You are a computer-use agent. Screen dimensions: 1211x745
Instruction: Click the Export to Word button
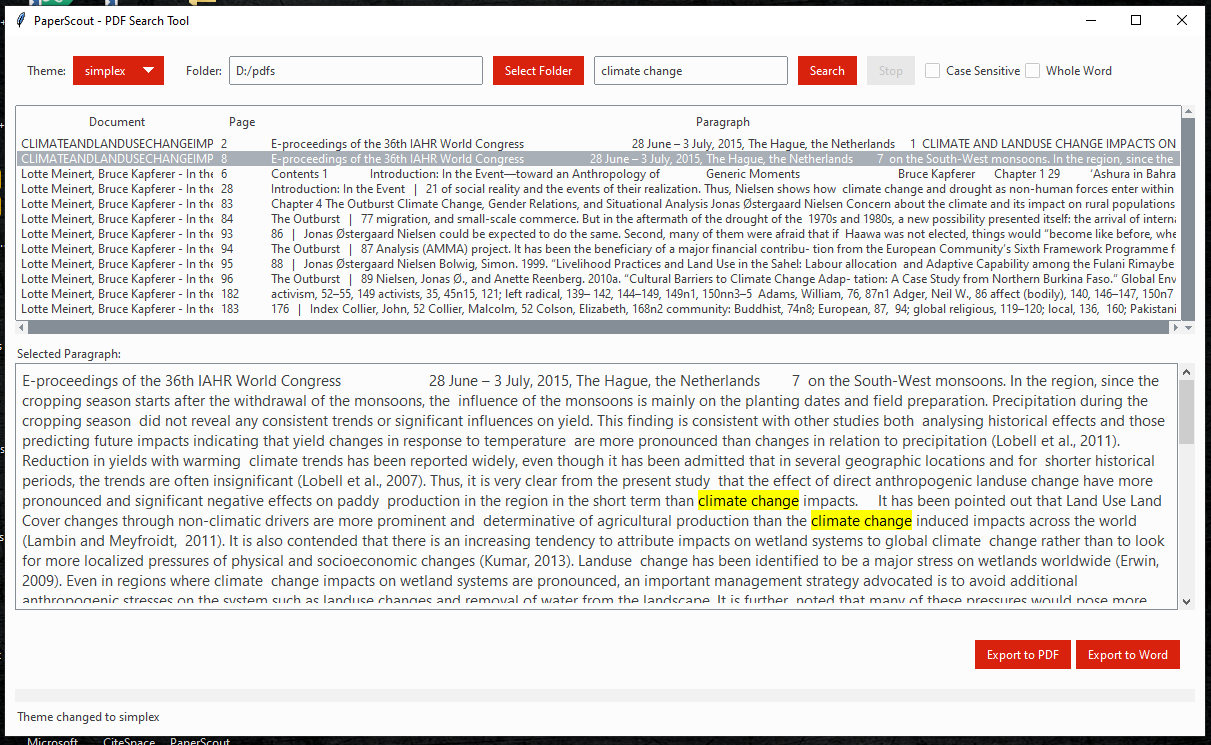pyautogui.click(x=1128, y=655)
